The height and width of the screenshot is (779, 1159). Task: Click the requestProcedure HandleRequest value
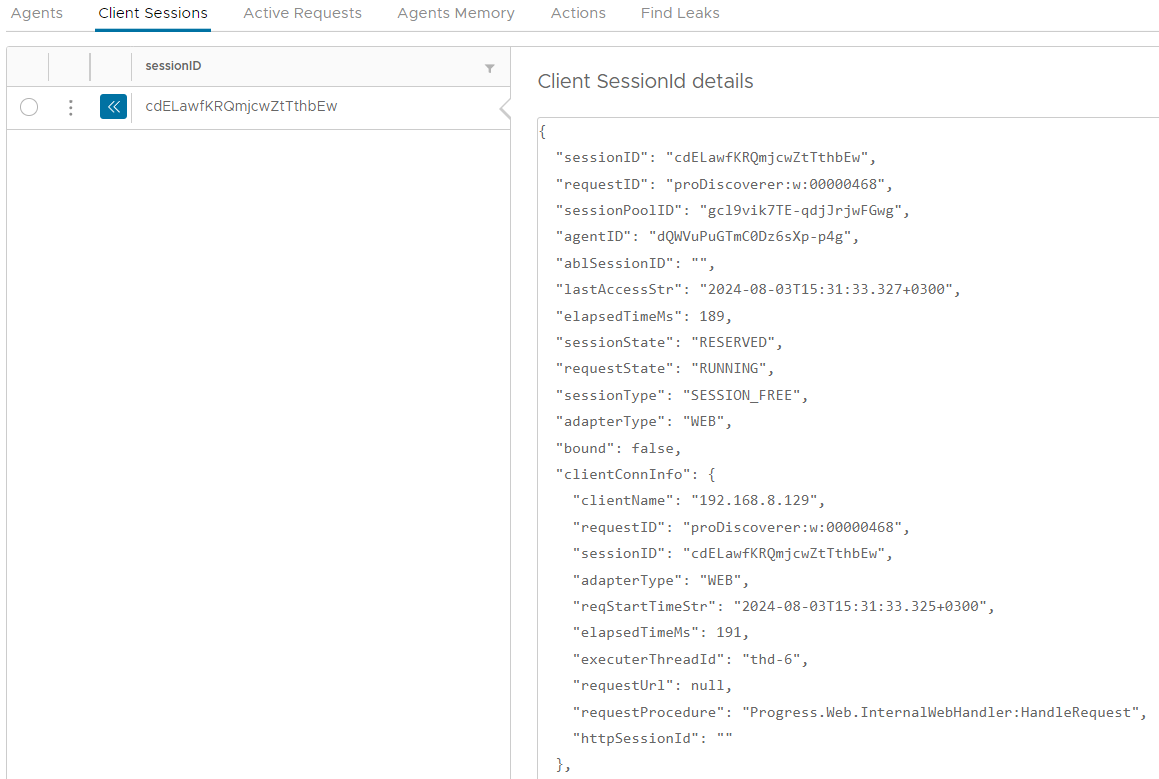click(x=942, y=712)
